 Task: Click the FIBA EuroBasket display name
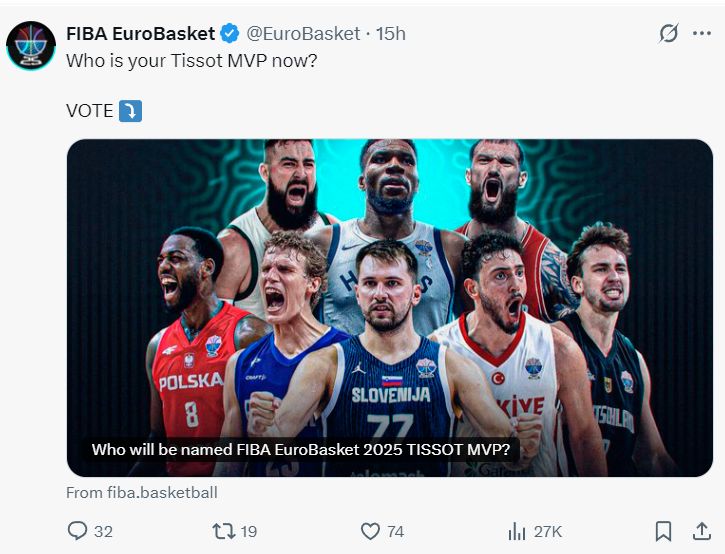140,34
